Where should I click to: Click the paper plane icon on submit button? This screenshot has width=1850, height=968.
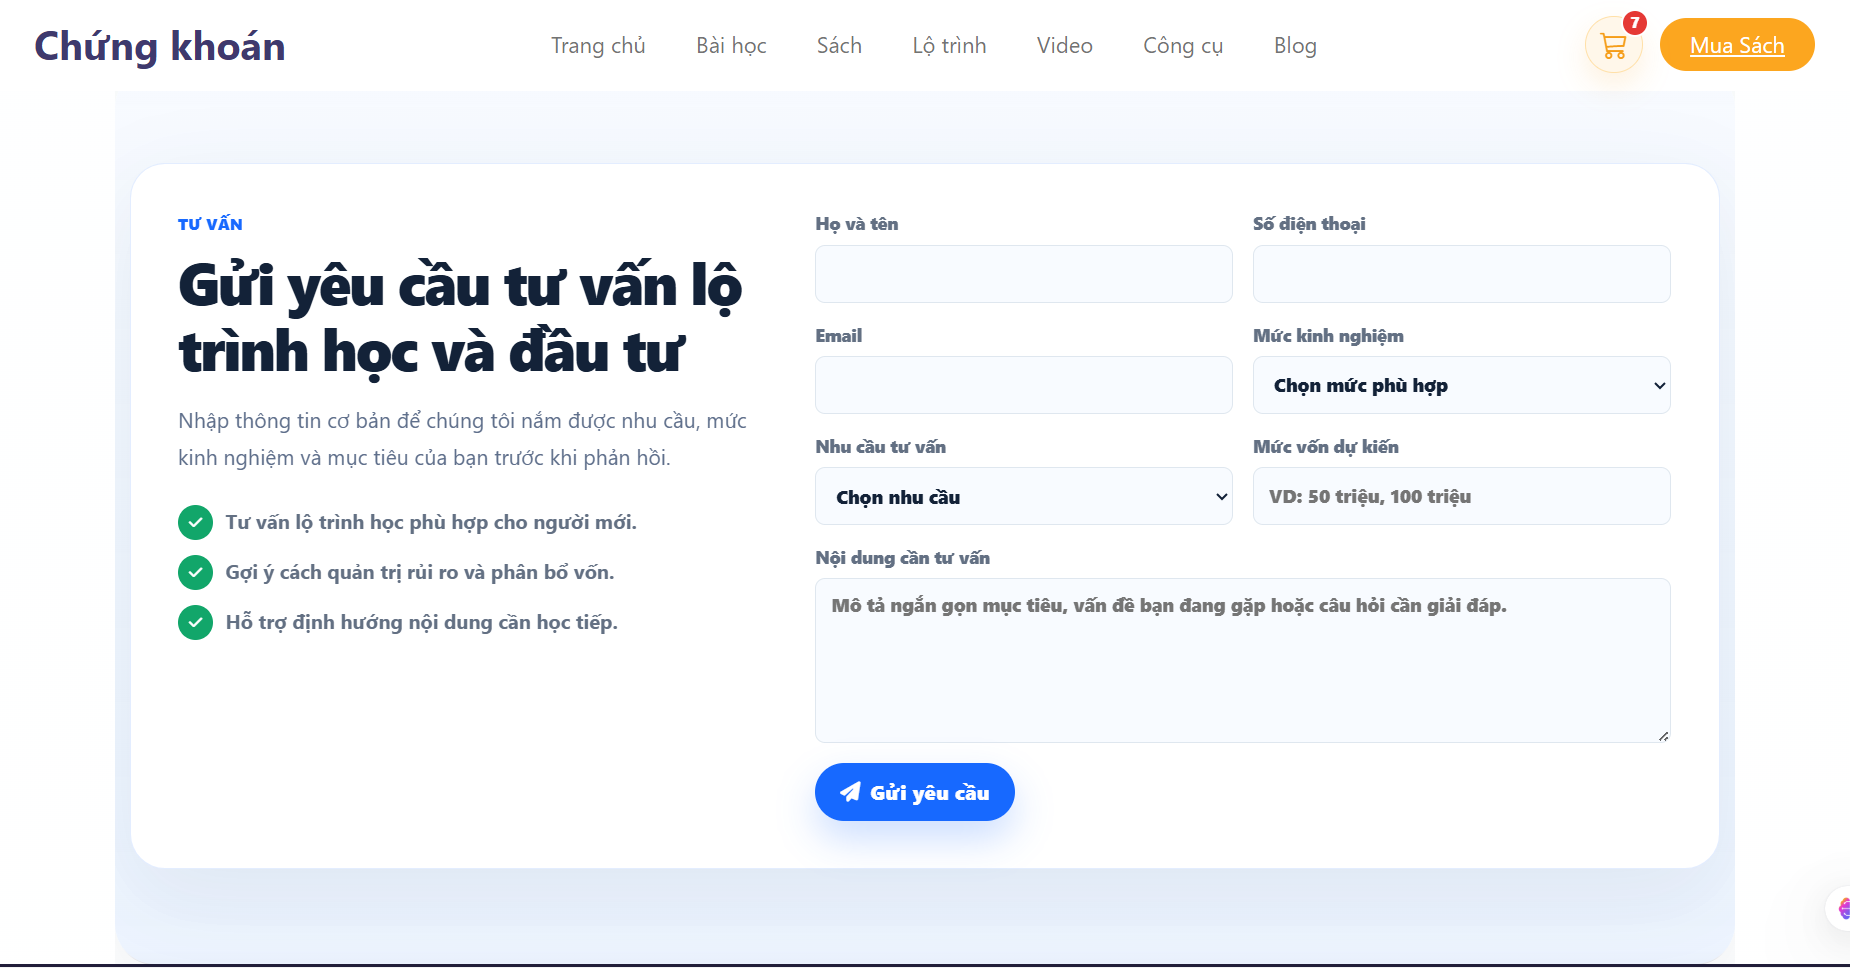click(x=850, y=792)
